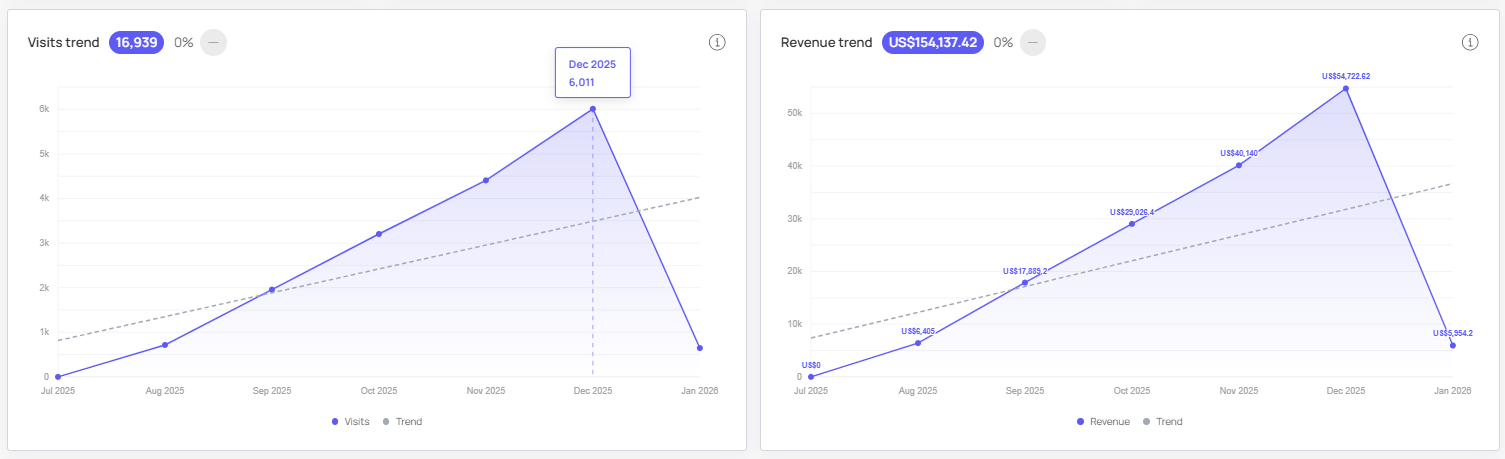Click the Nov 2025 visits data point
The height and width of the screenshot is (459, 1505).
click(486, 180)
